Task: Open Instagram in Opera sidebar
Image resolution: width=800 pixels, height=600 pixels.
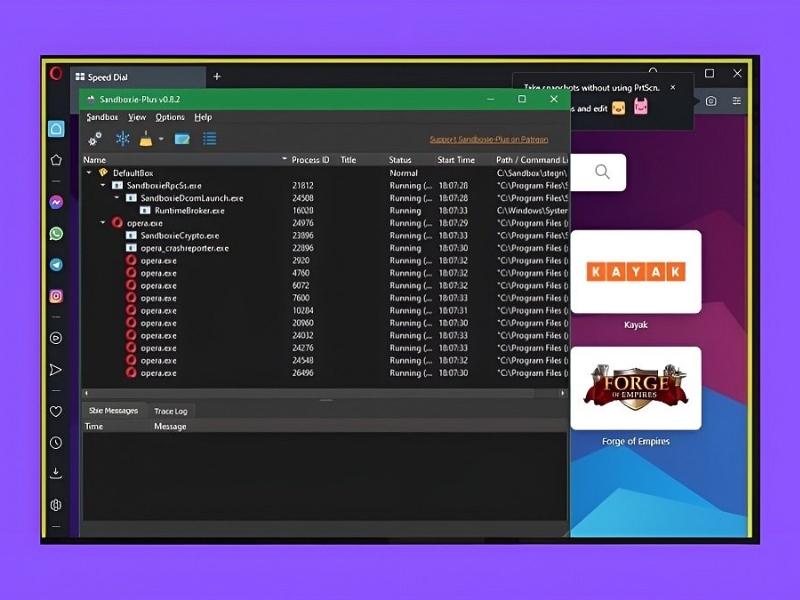Action: click(x=56, y=296)
